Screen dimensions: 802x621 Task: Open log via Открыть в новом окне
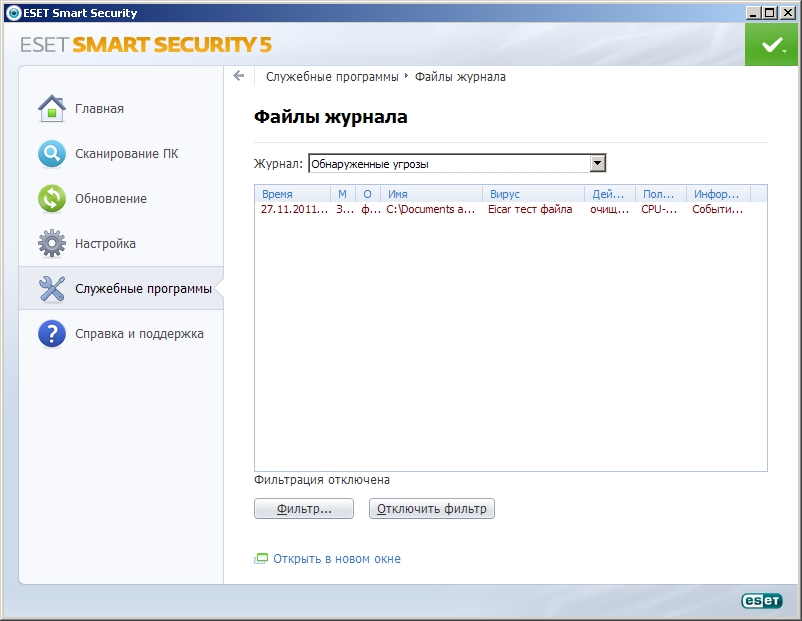point(336,559)
